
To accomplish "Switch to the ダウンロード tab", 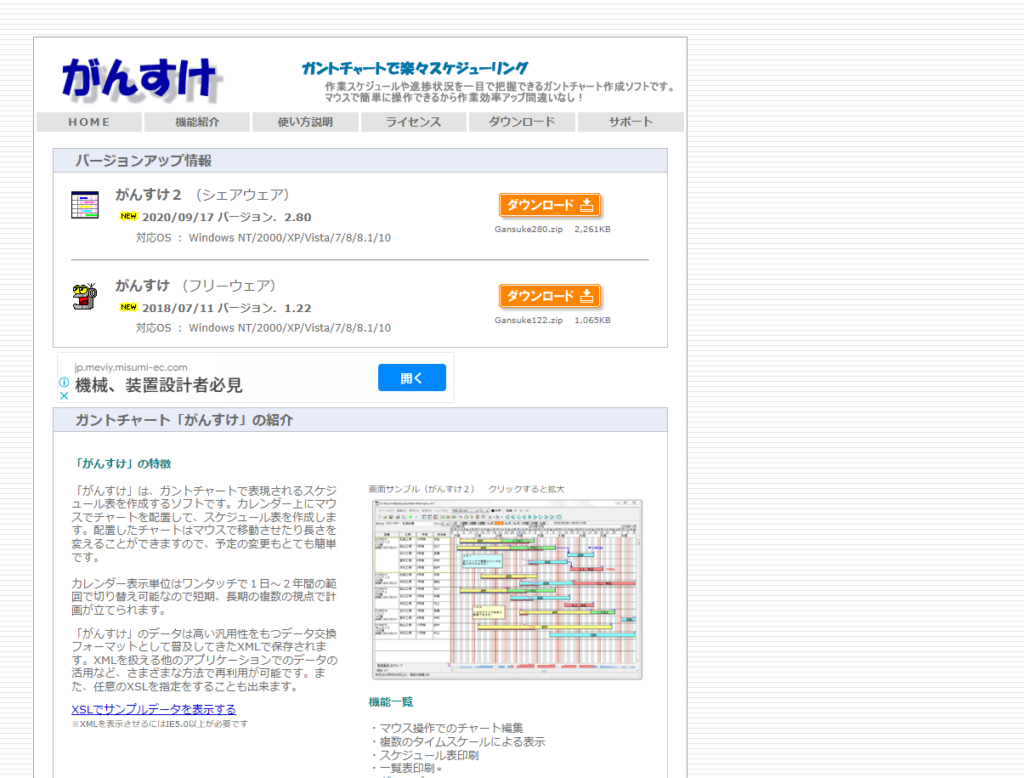I will point(521,121).
